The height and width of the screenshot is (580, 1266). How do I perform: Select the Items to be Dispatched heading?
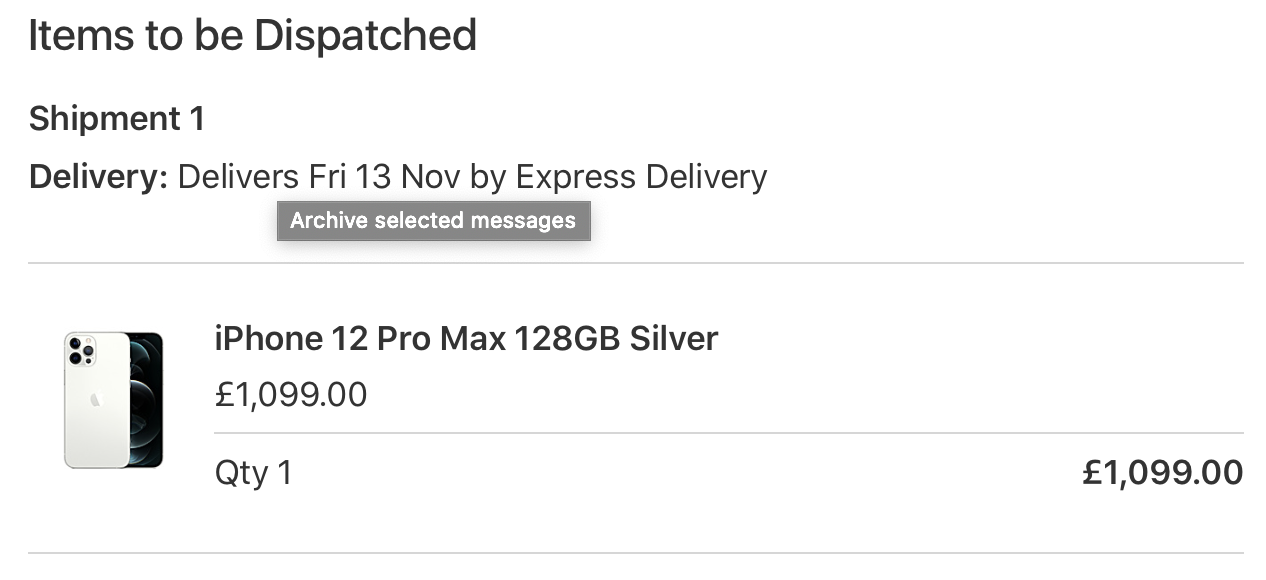point(252,36)
